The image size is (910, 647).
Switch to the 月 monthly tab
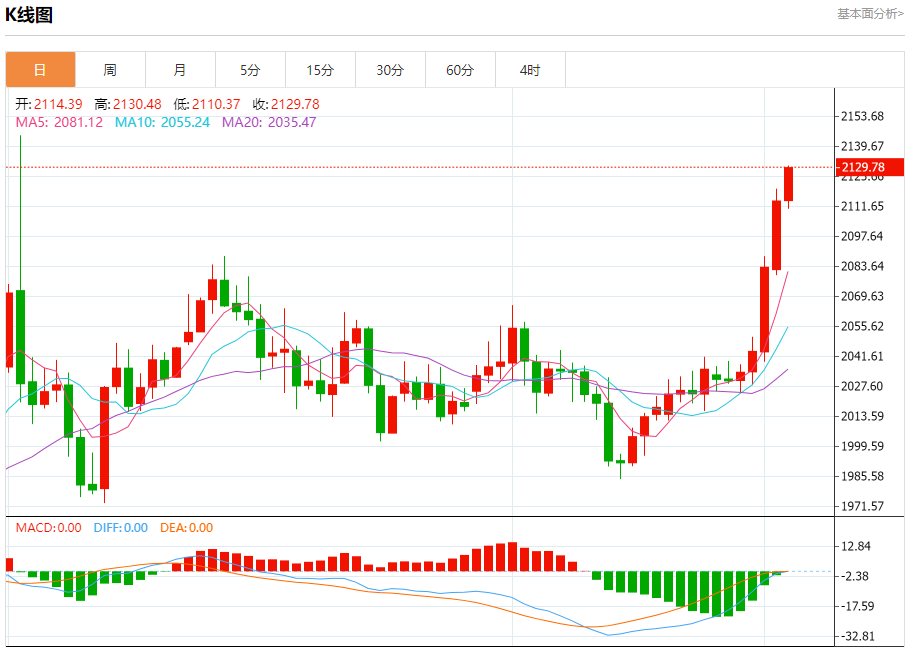pos(180,70)
